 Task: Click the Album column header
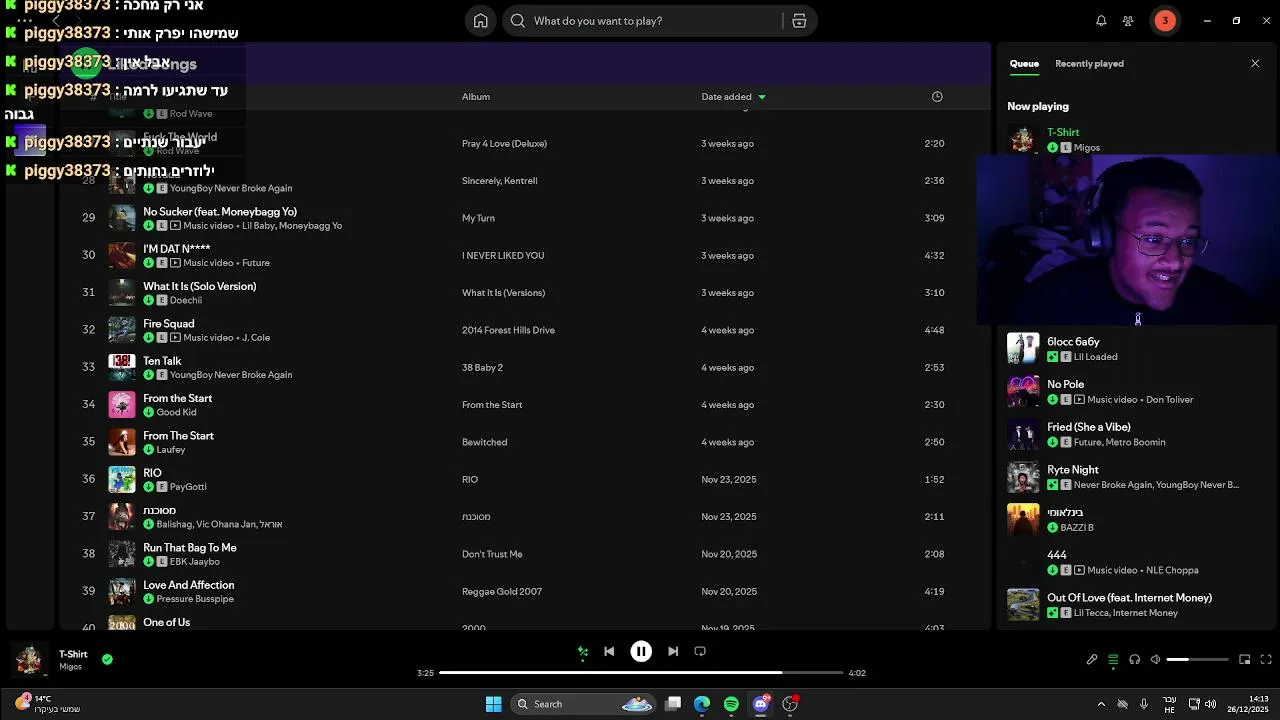(x=476, y=97)
